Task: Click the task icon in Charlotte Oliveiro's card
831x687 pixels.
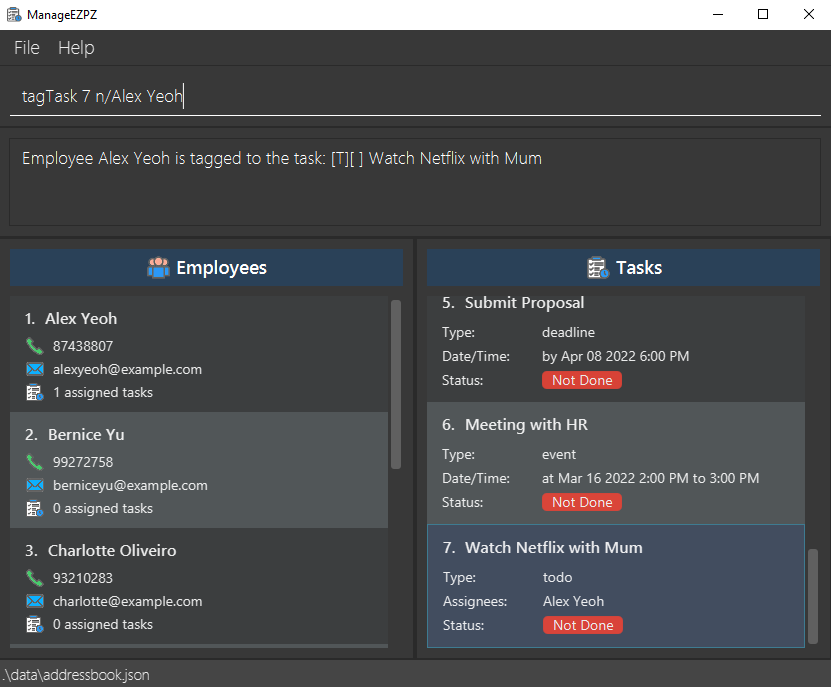Action: pyautogui.click(x=35, y=624)
